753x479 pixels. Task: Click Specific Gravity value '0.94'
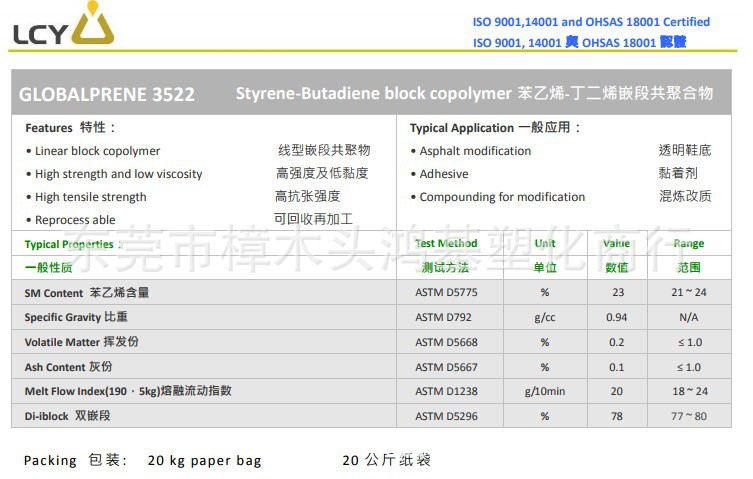click(617, 317)
